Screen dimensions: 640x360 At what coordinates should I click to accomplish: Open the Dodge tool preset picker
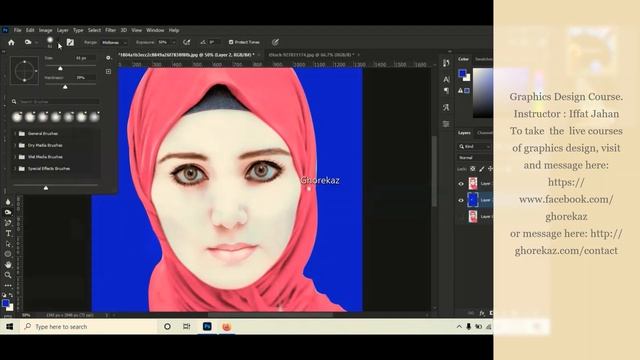[31, 42]
